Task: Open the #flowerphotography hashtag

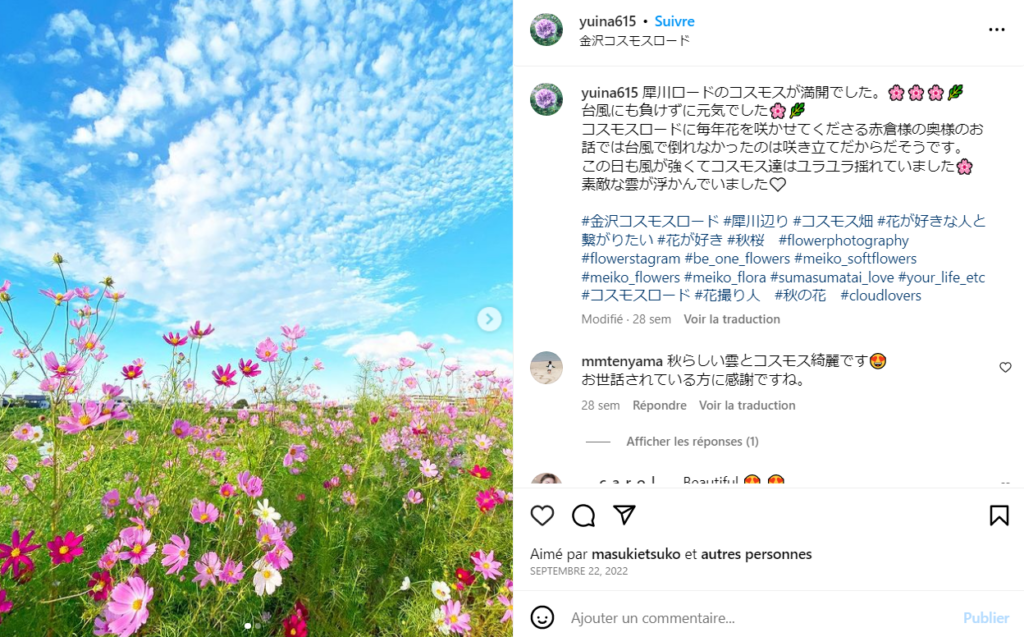Action: (x=843, y=240)
